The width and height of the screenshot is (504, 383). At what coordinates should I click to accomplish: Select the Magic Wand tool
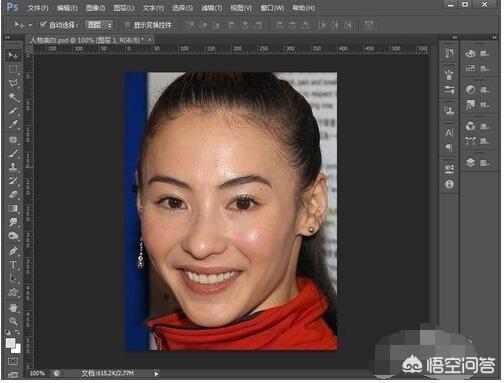point(13,97)
